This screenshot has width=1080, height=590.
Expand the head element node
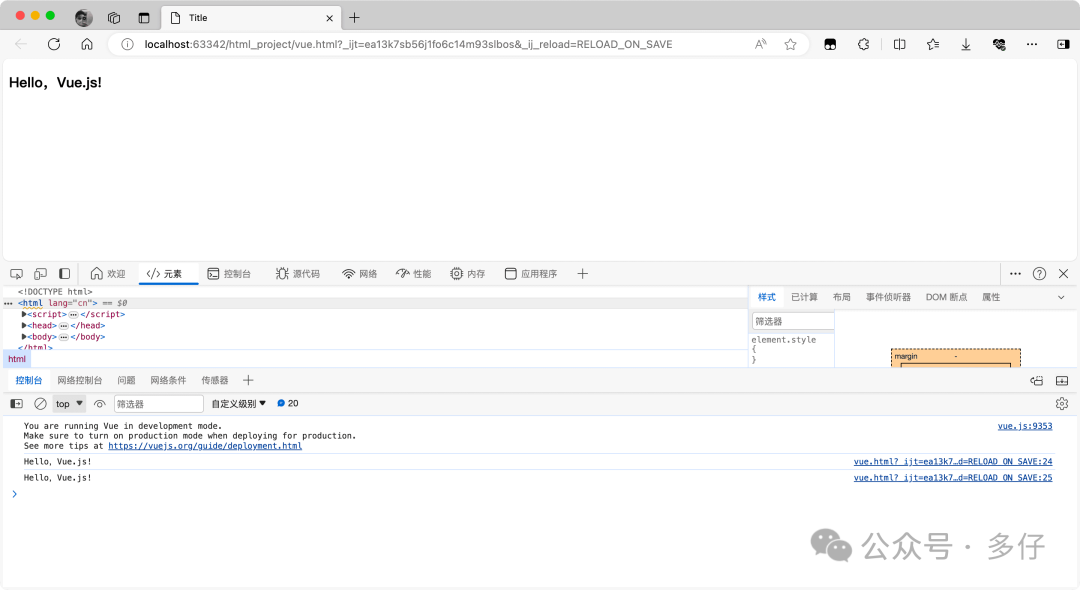click(x=24, y=326)
